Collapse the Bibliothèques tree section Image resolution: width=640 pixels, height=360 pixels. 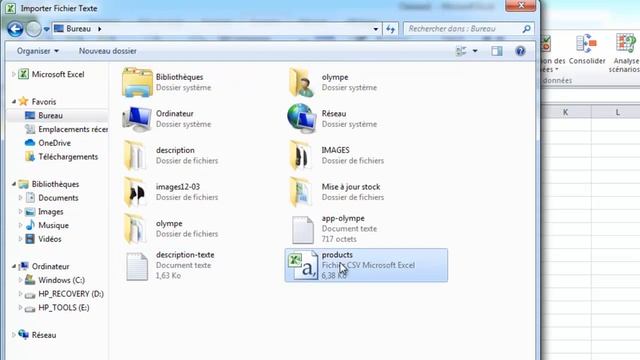13,184
